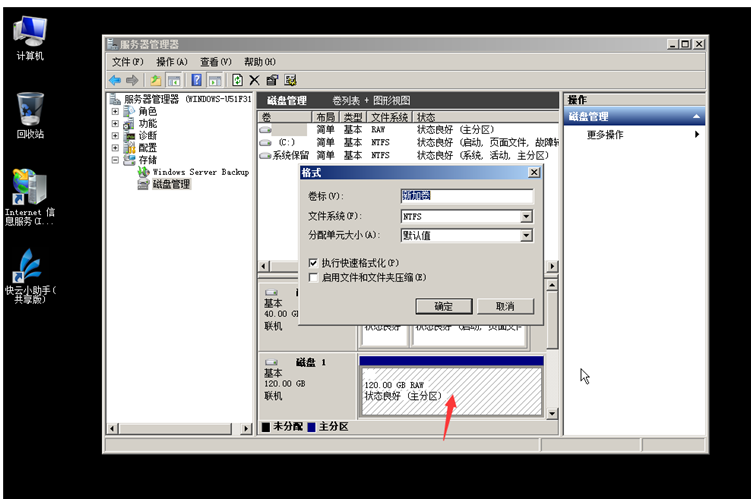Click the Refresh toolbar icon

coord(237,80)
